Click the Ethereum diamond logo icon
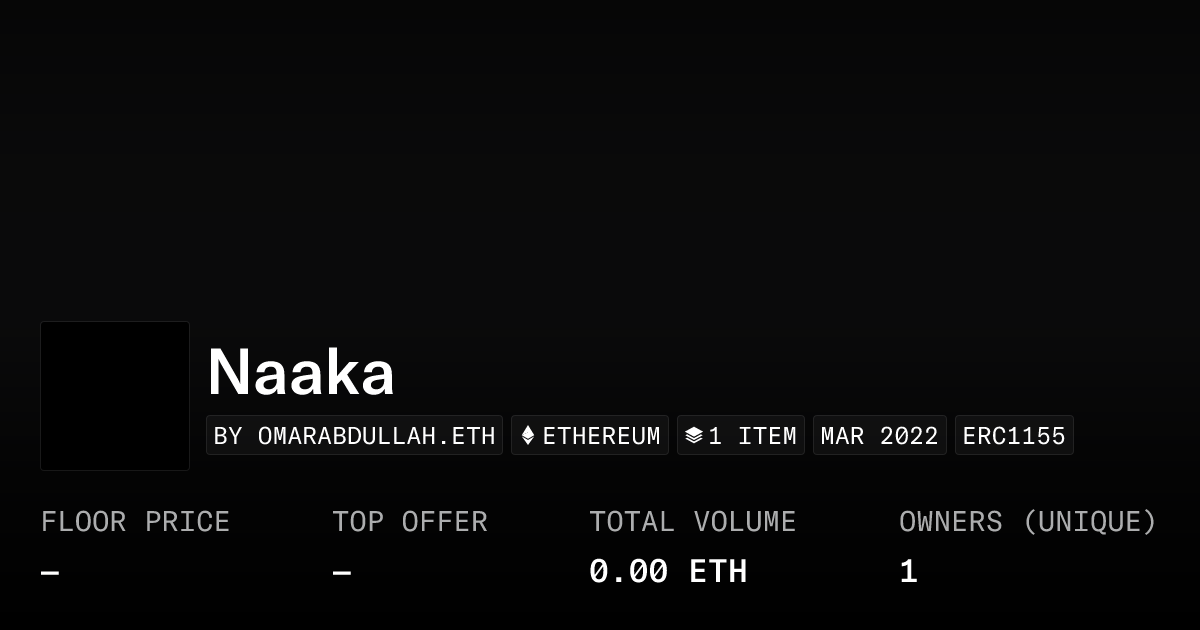The image size is (1200, 630). tap(528, 436)
